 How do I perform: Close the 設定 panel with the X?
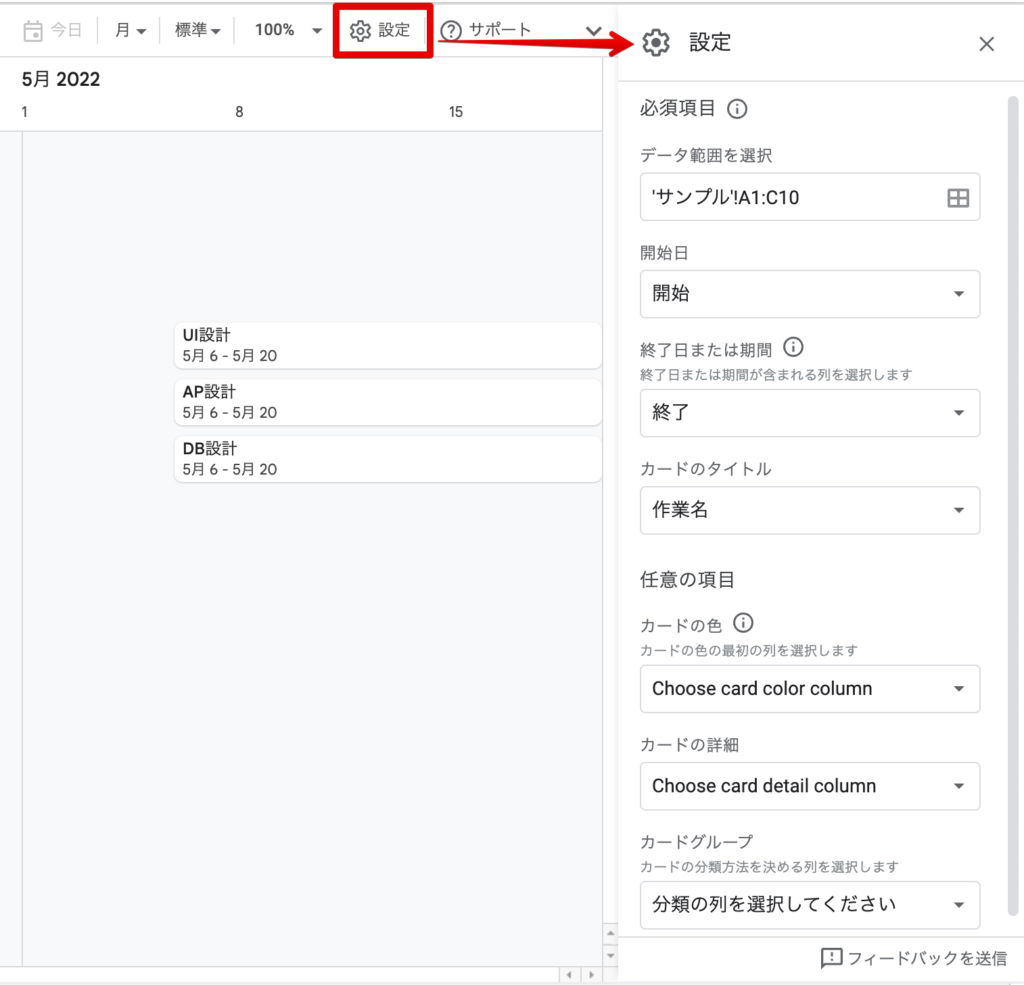tap(986, 44)
